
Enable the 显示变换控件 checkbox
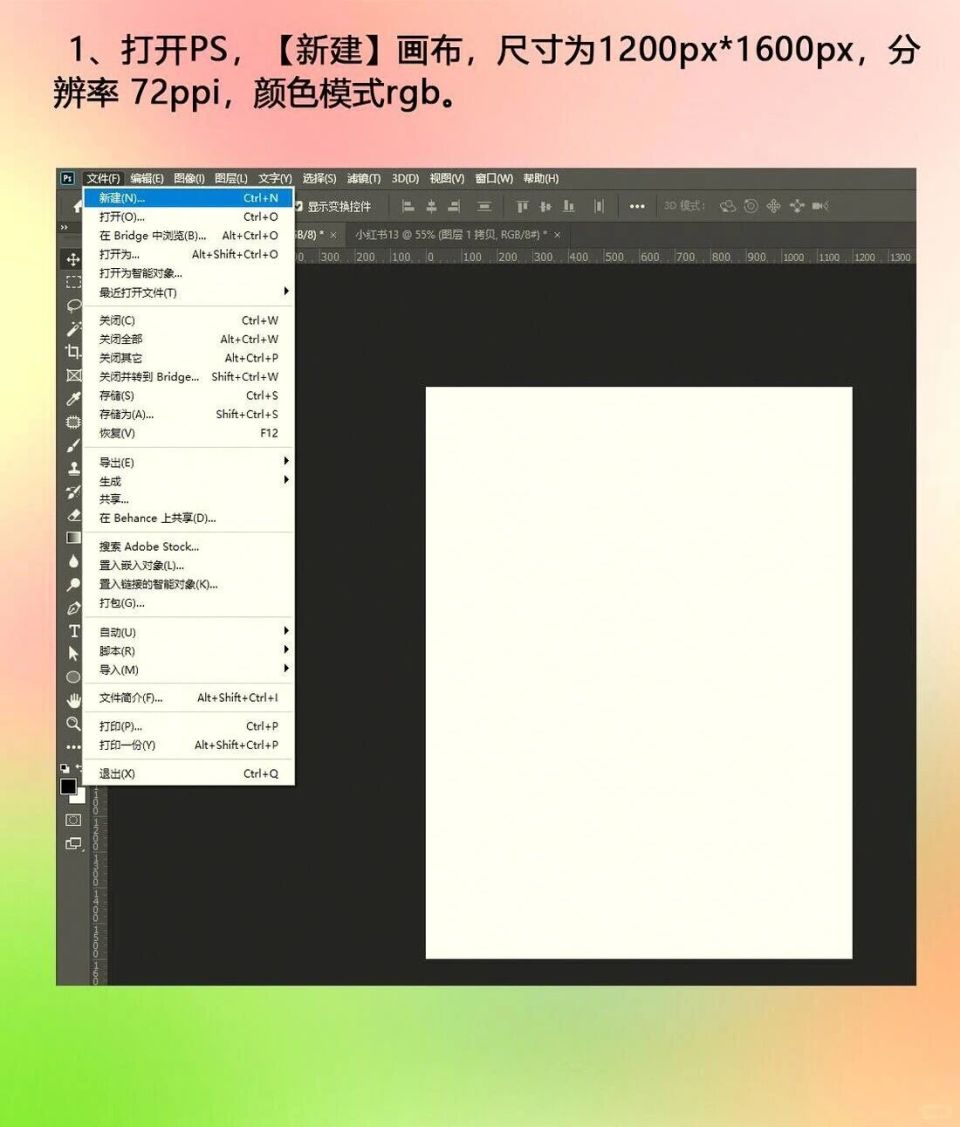[299, 206]
